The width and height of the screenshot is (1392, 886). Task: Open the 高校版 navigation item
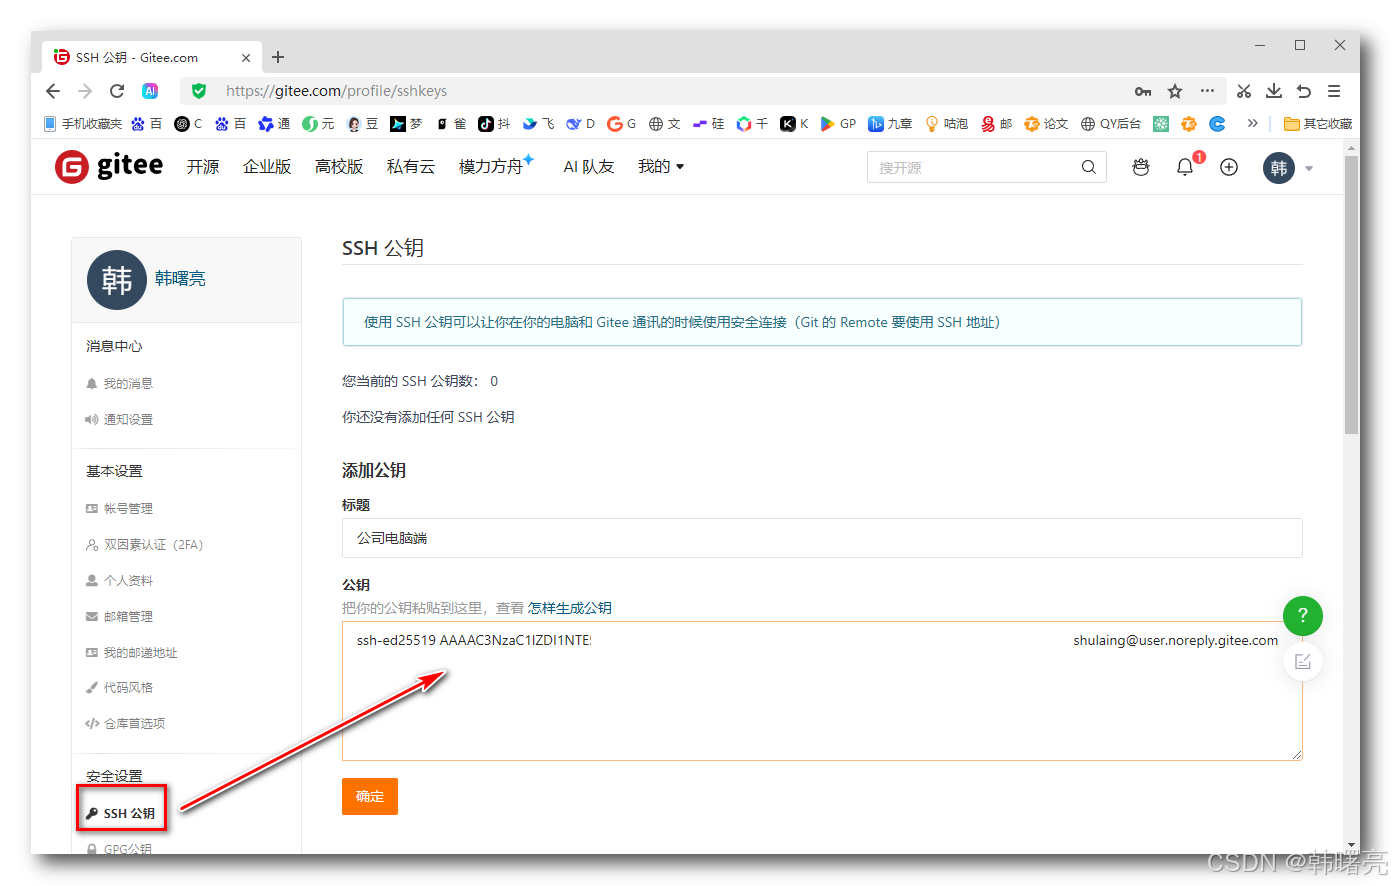click(x=339, y=167)
